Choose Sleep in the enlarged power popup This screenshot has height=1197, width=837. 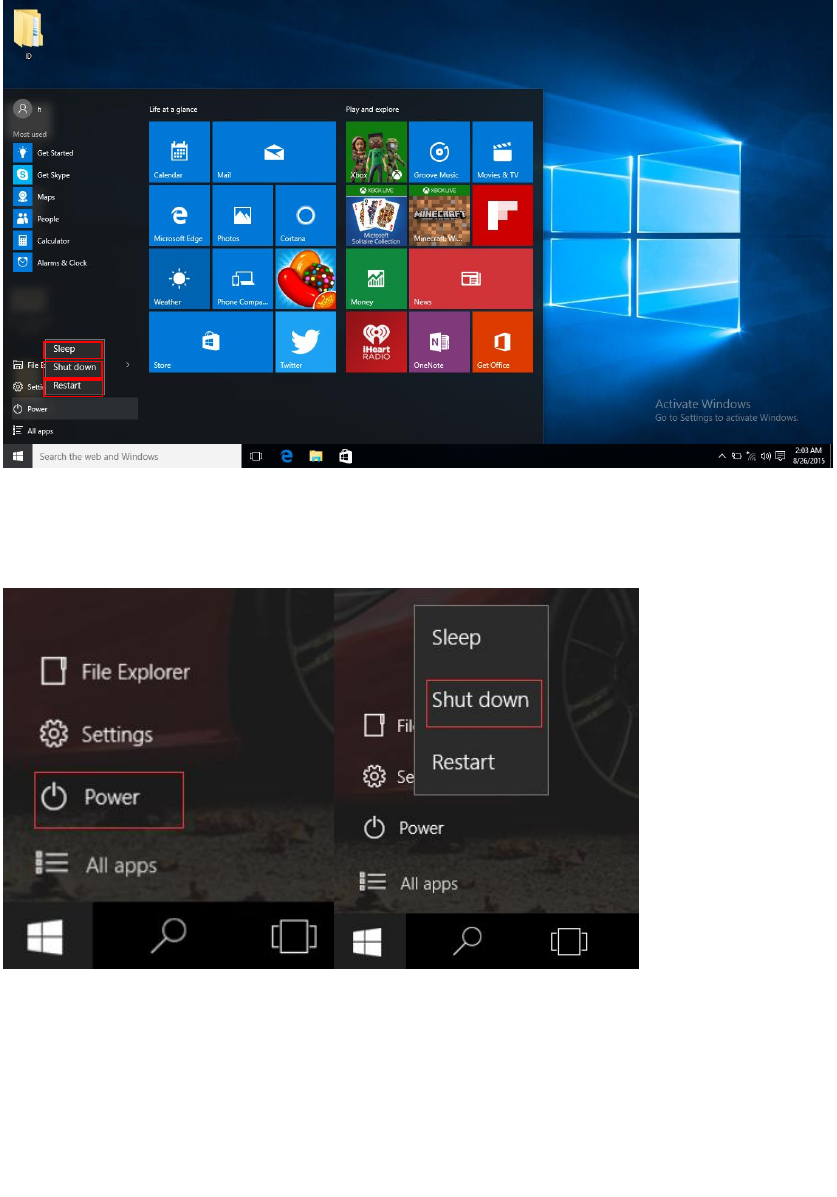481,637
